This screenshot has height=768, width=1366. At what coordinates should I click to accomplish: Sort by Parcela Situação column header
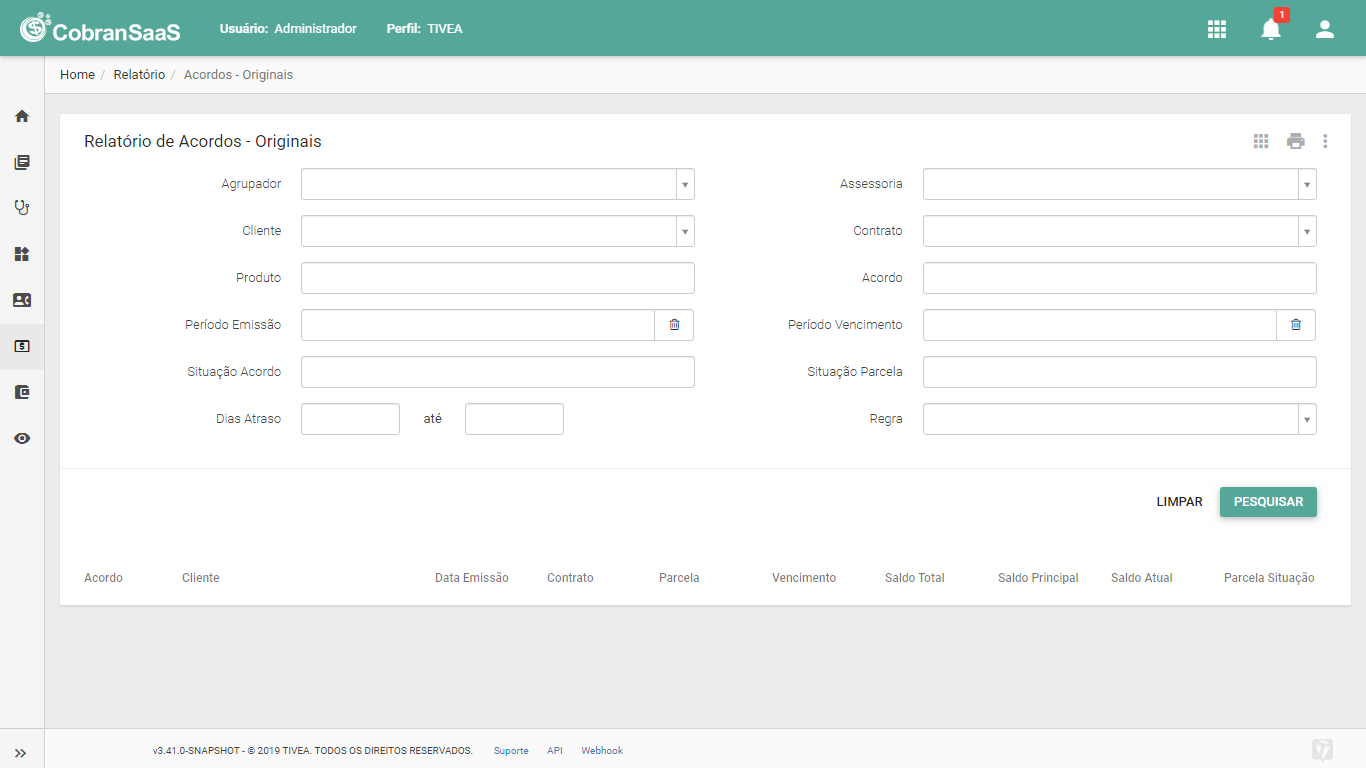[1269, 578]
